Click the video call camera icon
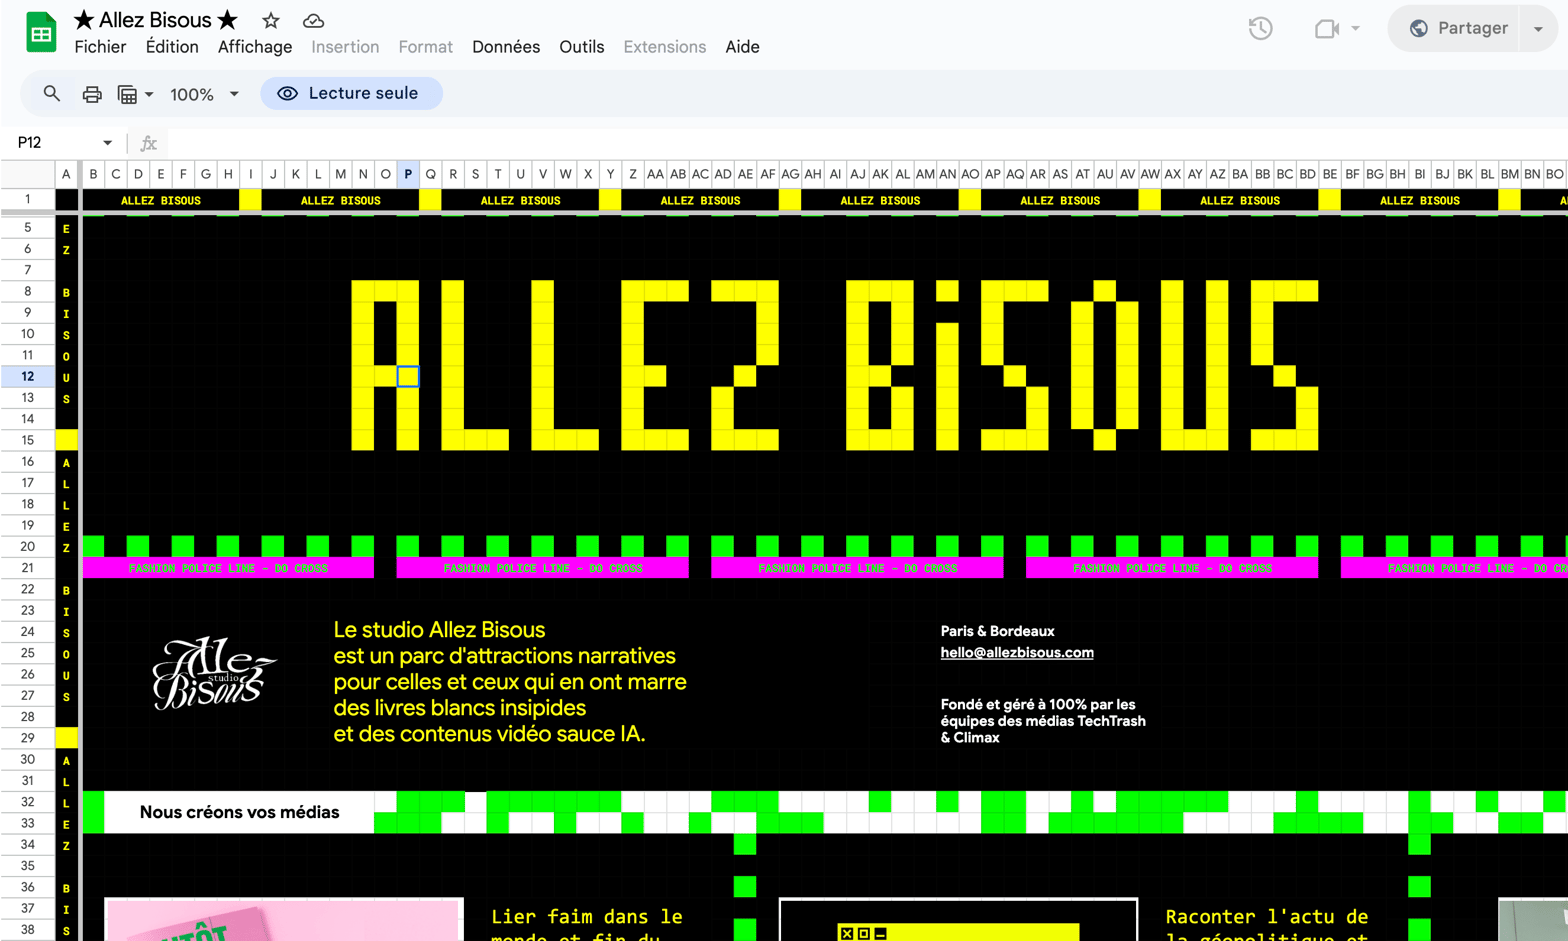The height and width of the screenshot is (941, 1568). click(x=1327, y=29)
